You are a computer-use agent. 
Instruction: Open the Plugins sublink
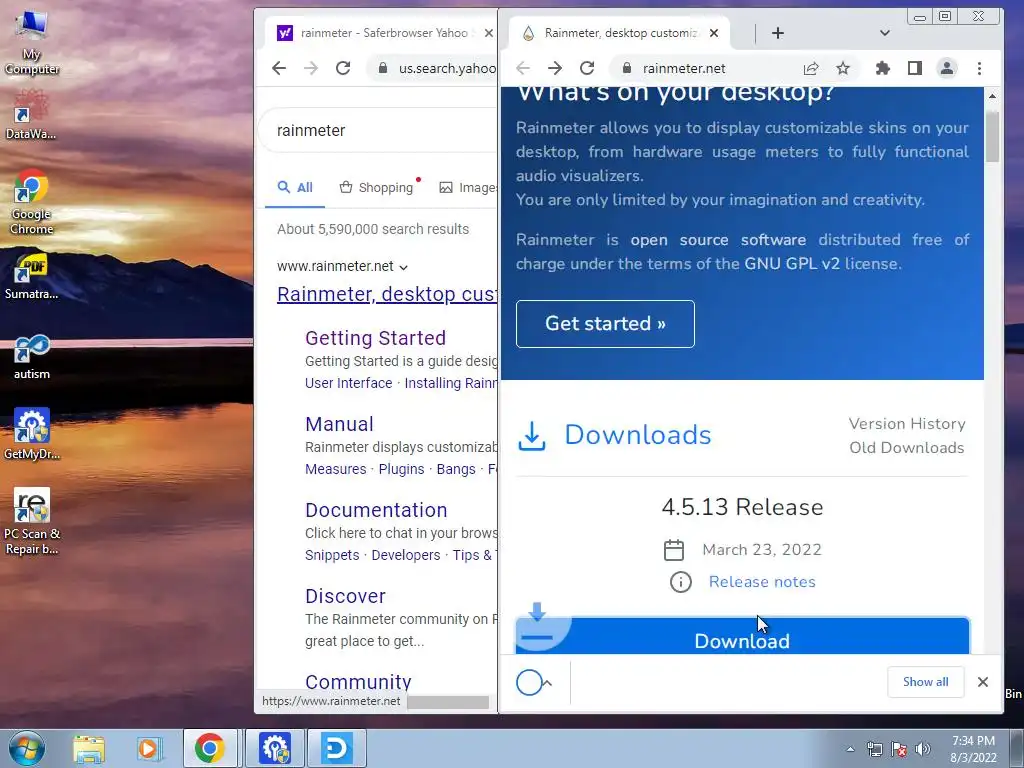tap(402, 469)
